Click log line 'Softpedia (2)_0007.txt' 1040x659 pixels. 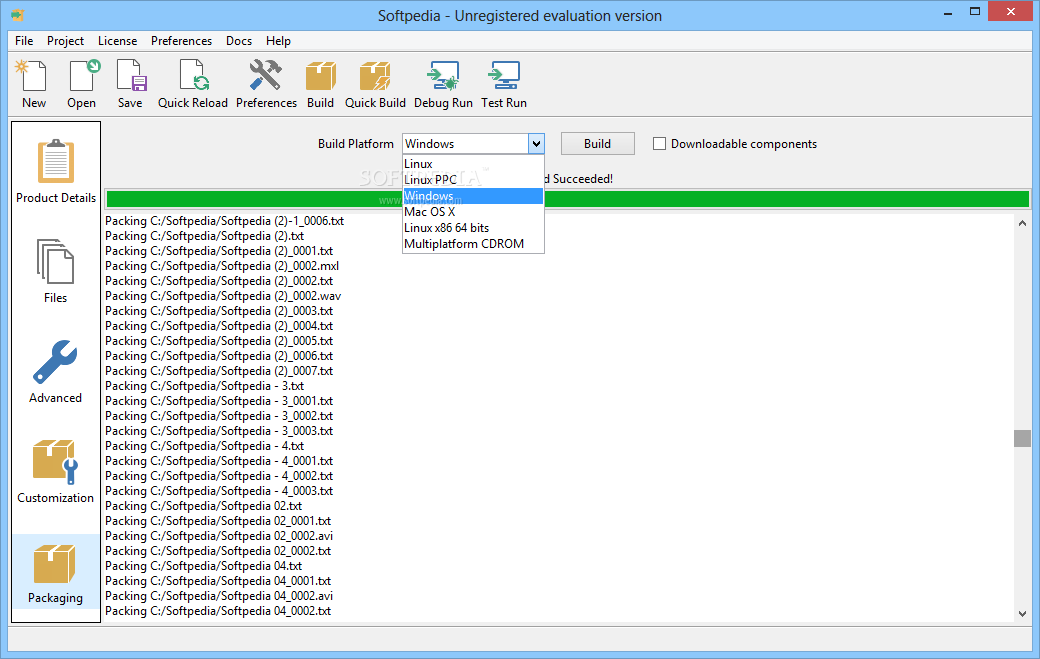pyautogui.click(x=219, y=371)
